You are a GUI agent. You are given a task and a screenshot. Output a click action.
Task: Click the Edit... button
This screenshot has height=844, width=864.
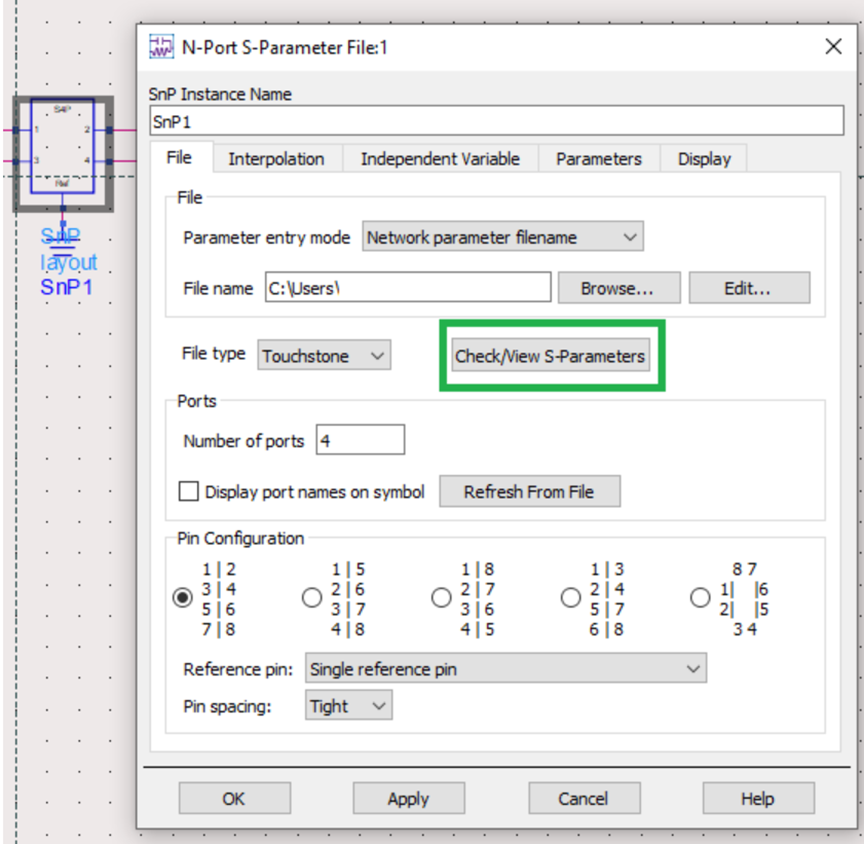749,288
